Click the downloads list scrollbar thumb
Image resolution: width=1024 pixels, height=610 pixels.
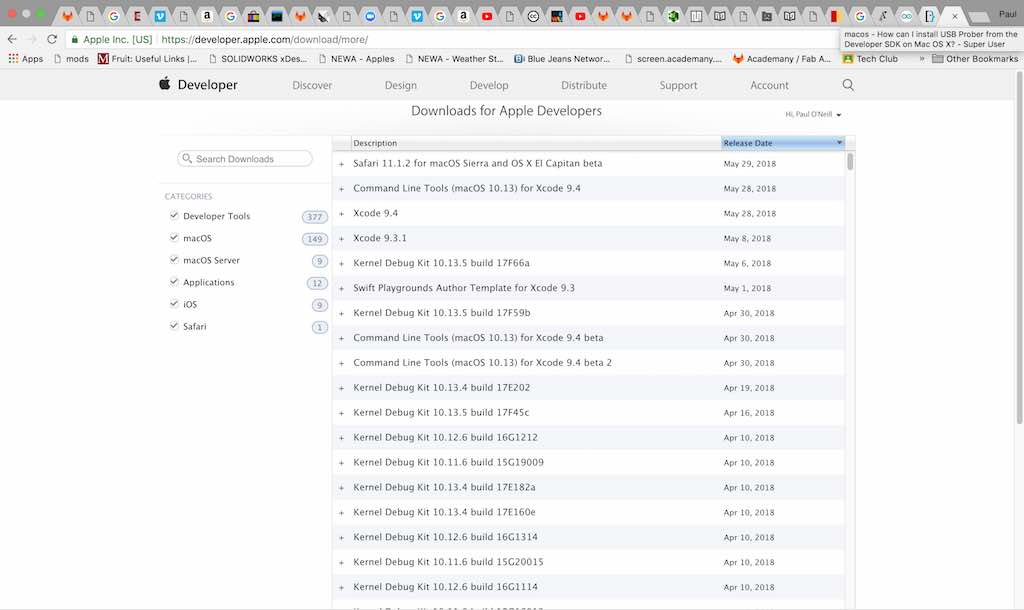tap(850, 161)
